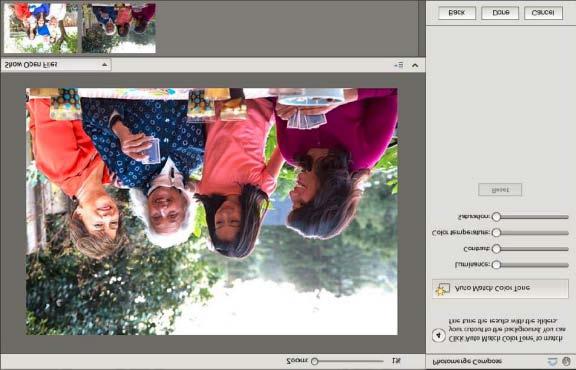Click the Auto Match Color Tone button
576x370 pixels.
click(500, 288)
